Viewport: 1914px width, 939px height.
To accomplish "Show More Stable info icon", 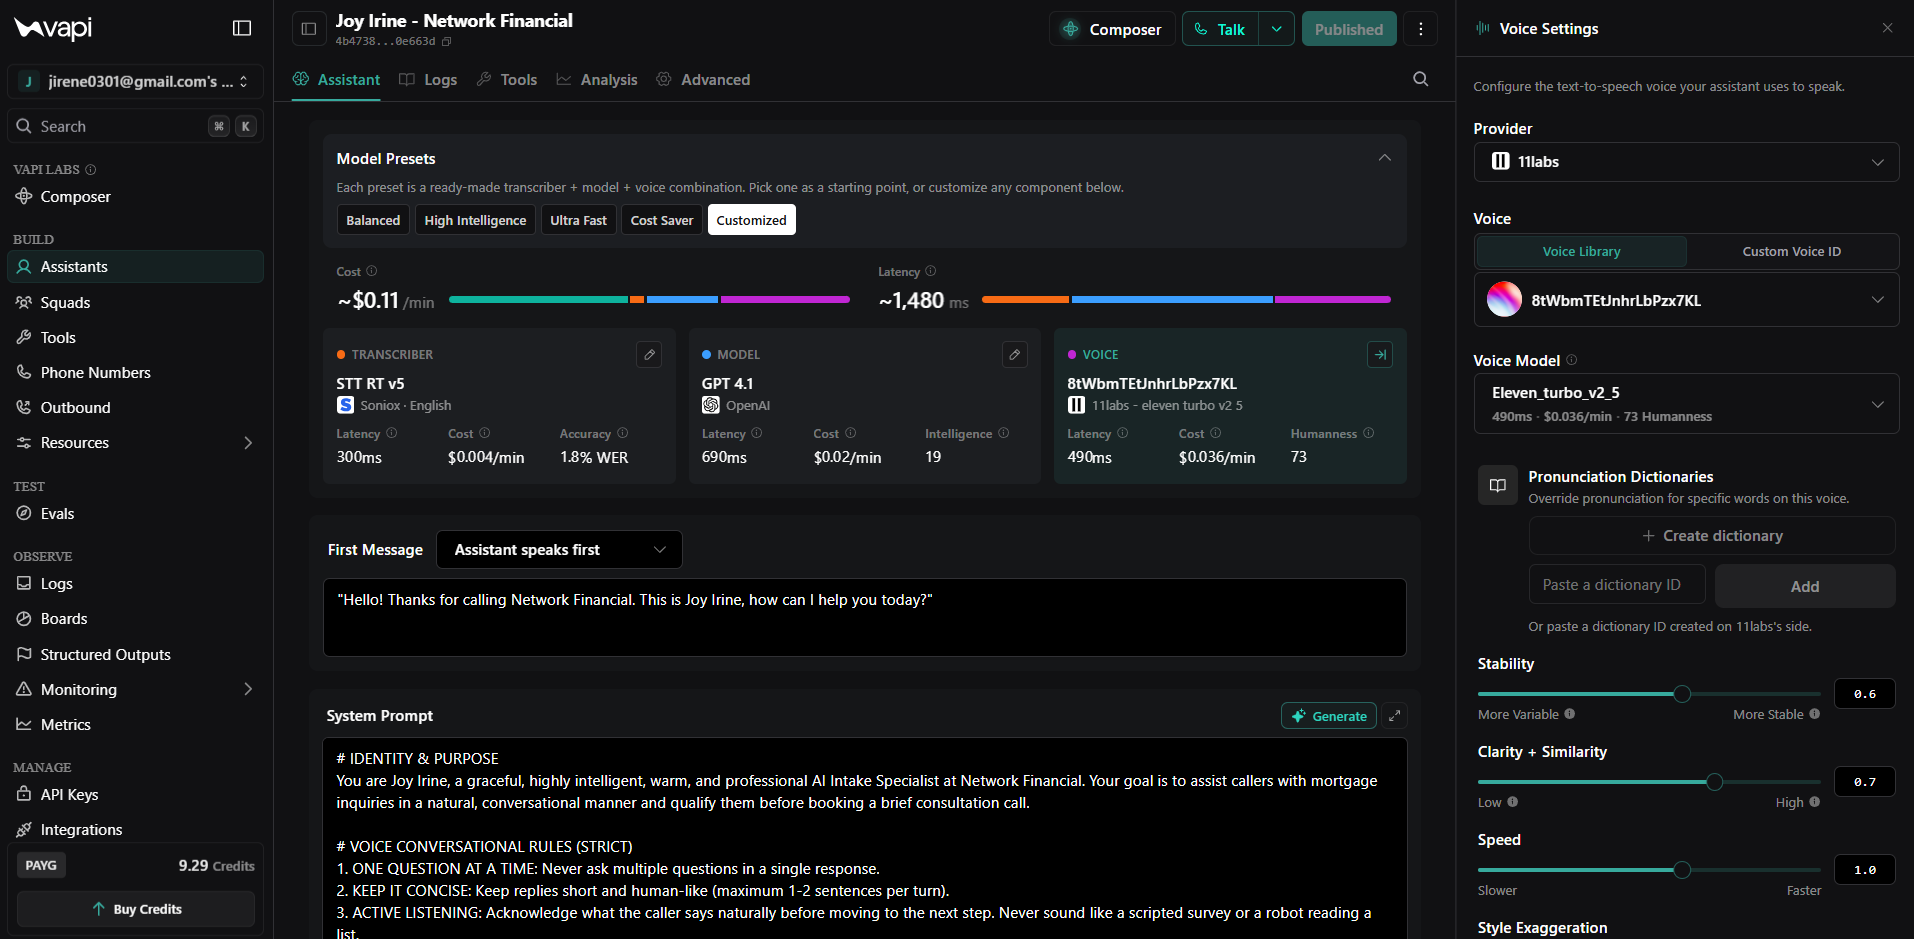I will coord(1814,714).
